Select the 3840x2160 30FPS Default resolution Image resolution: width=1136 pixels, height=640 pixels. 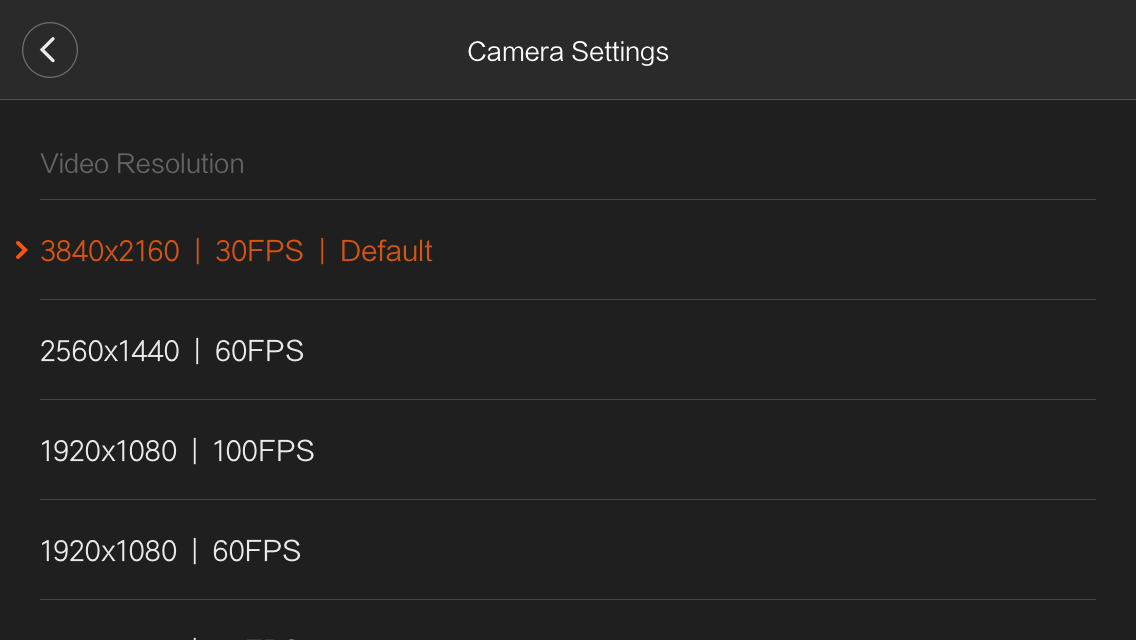coord(568,251)
